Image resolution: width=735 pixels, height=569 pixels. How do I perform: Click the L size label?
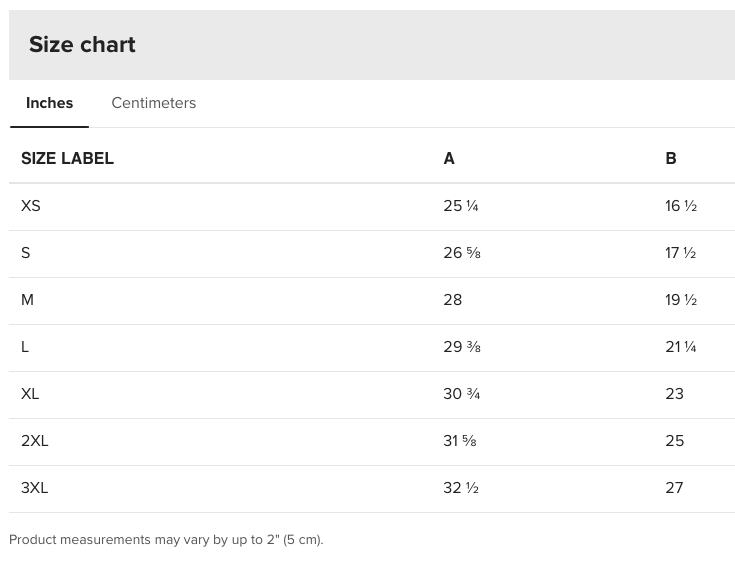pyautogui.click(x=25, y=347)
